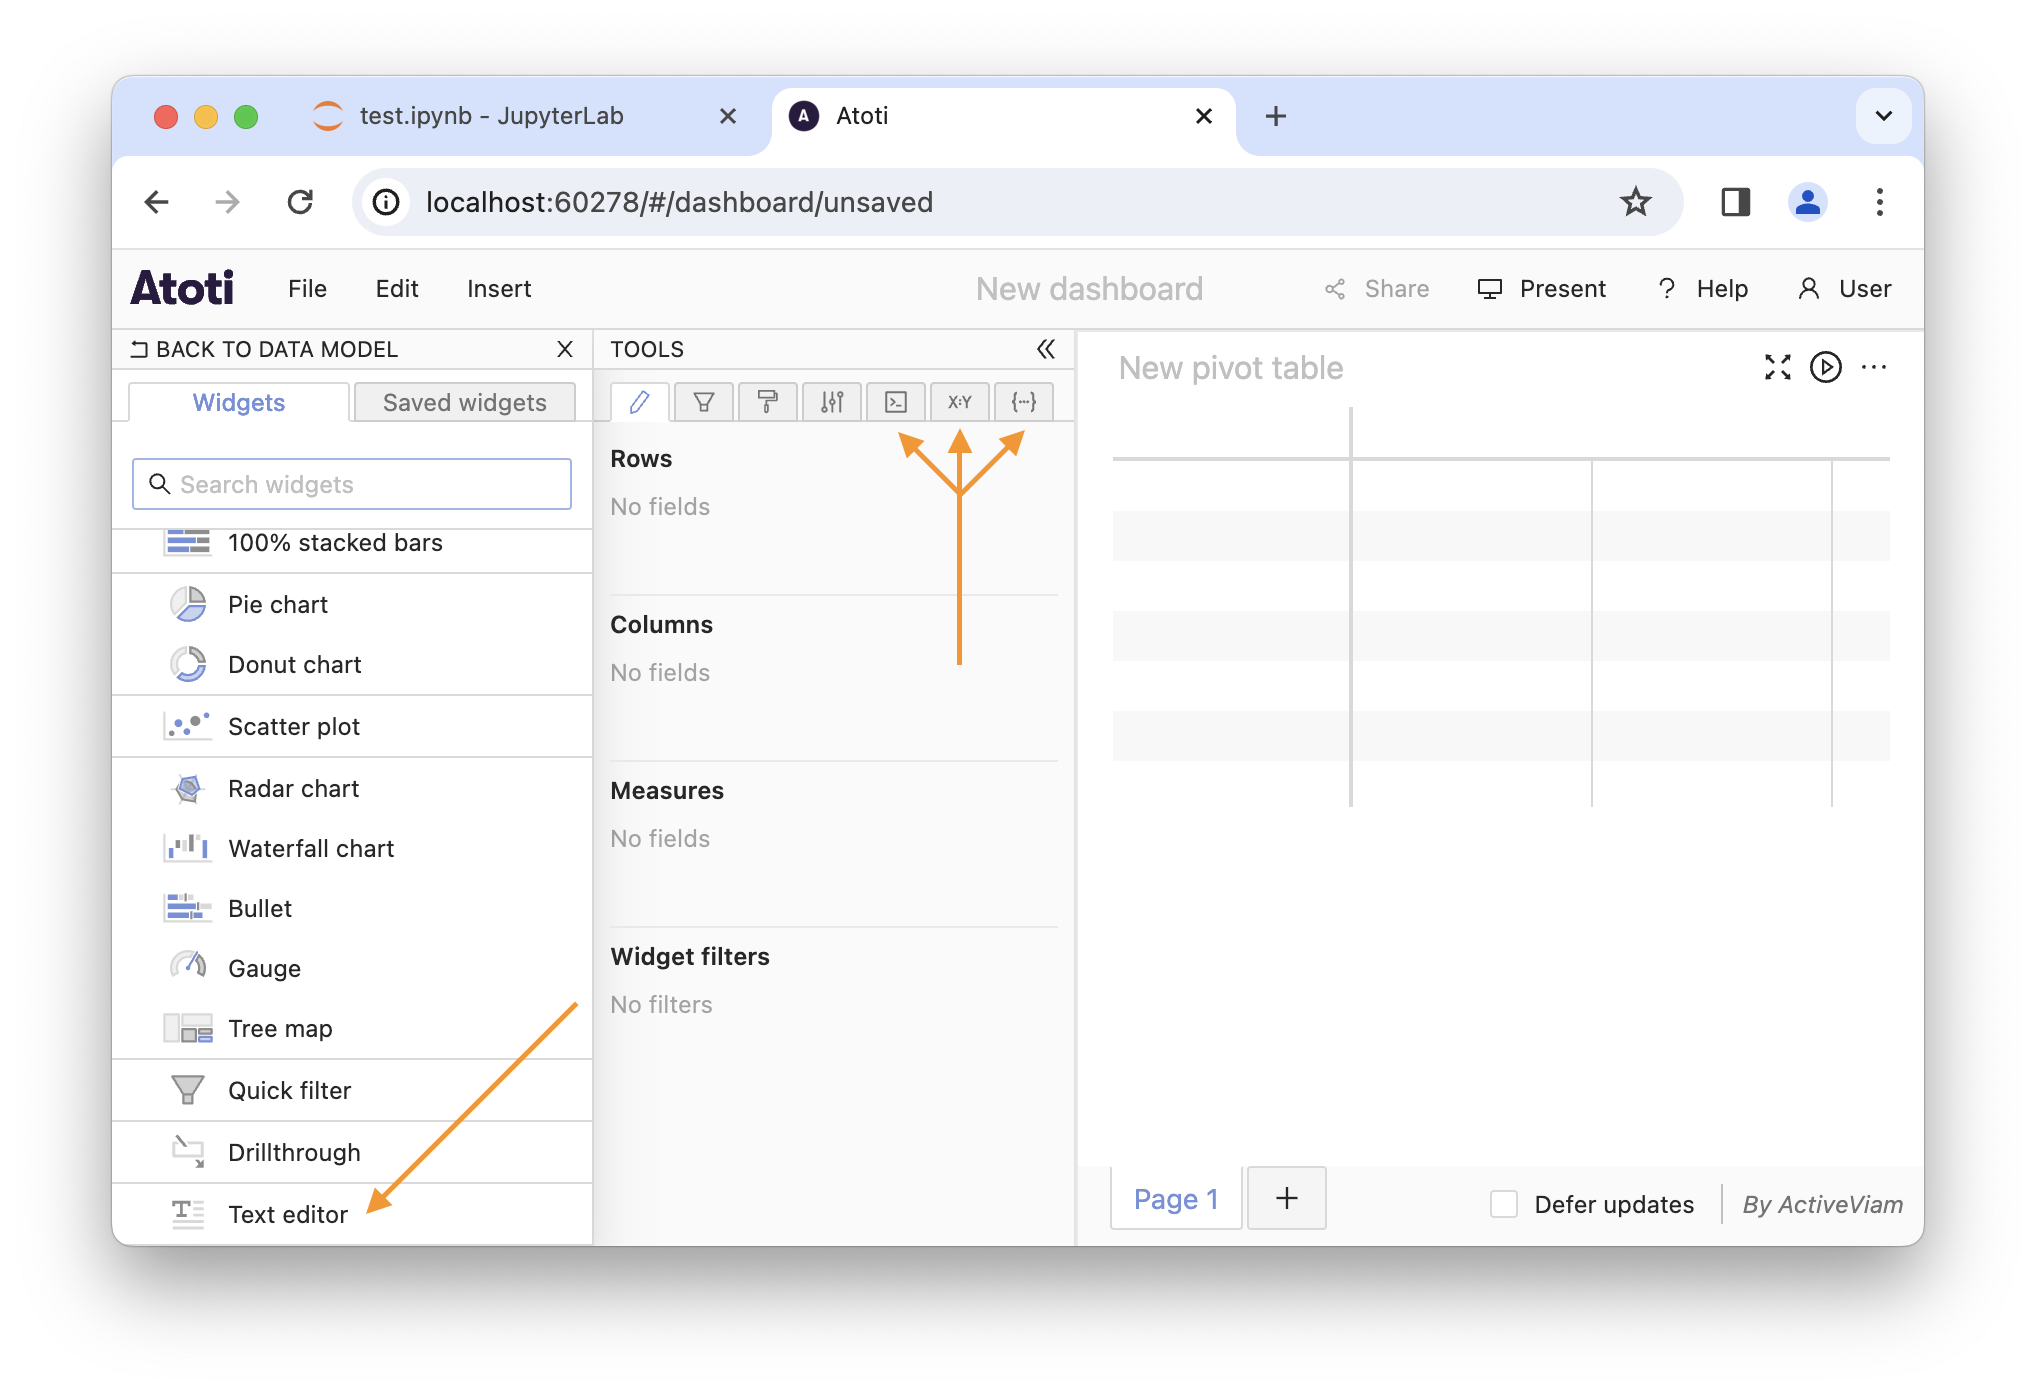This screenshot has width=2036, height=1394.
Task: Toggle fullscreen on the pivot table widget
Action: [1777, 367]
